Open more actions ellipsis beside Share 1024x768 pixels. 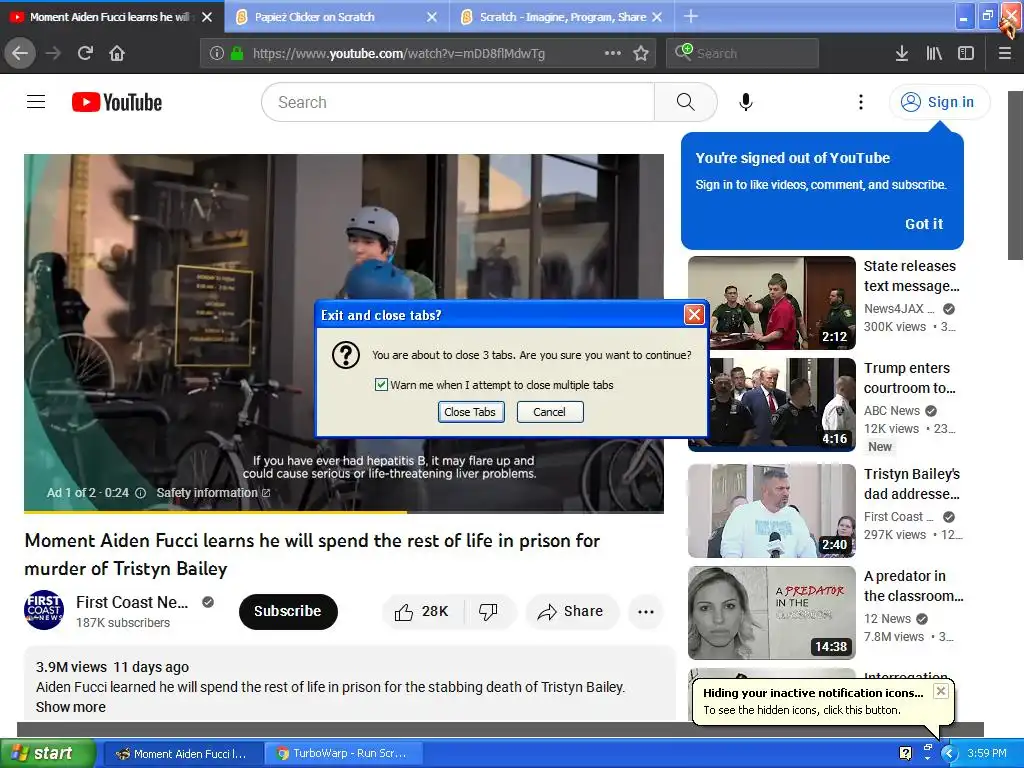click(x=646, y=612)
